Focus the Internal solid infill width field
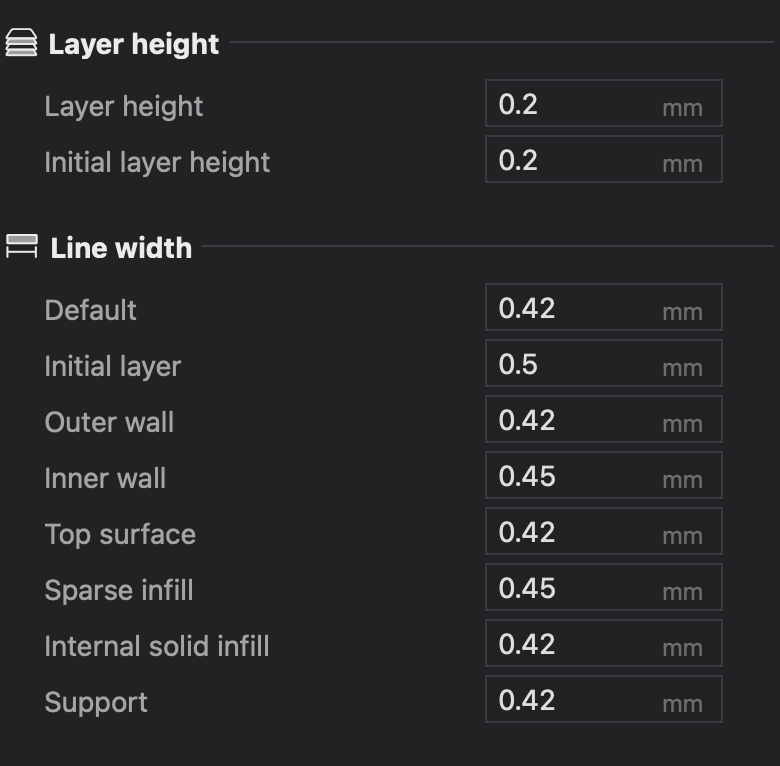This screenshot has width=780, height=766. (x=603, y=643)
